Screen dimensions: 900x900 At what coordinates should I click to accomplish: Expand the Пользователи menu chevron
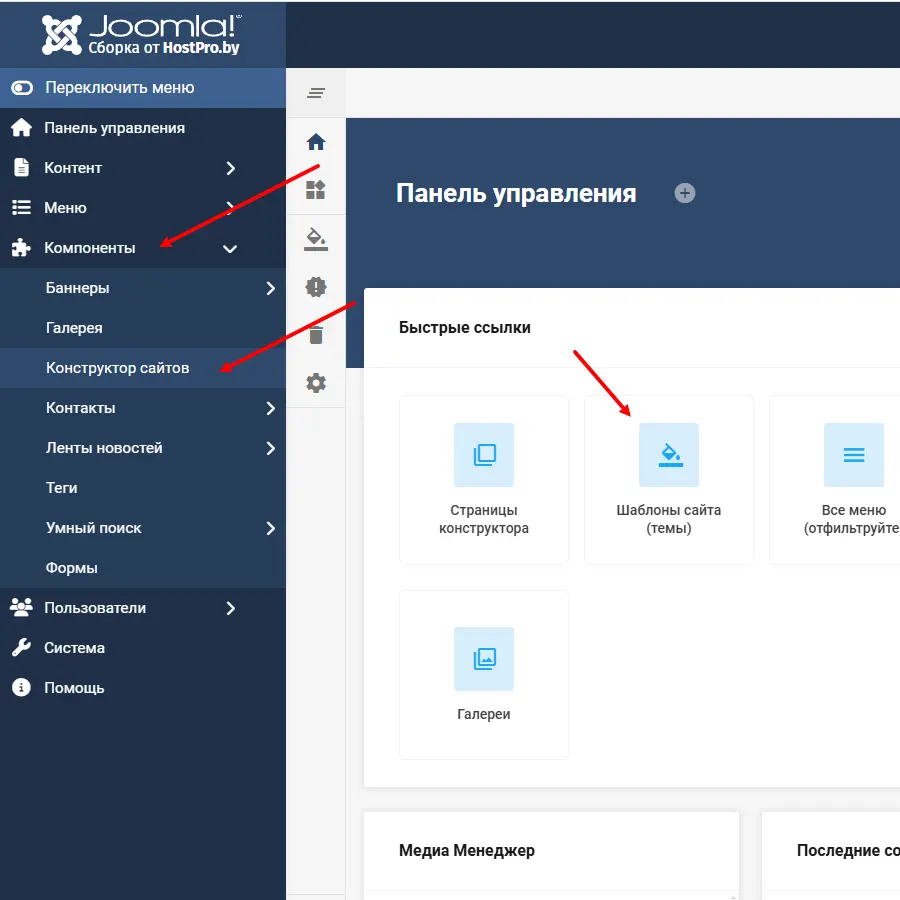(230, 608)
